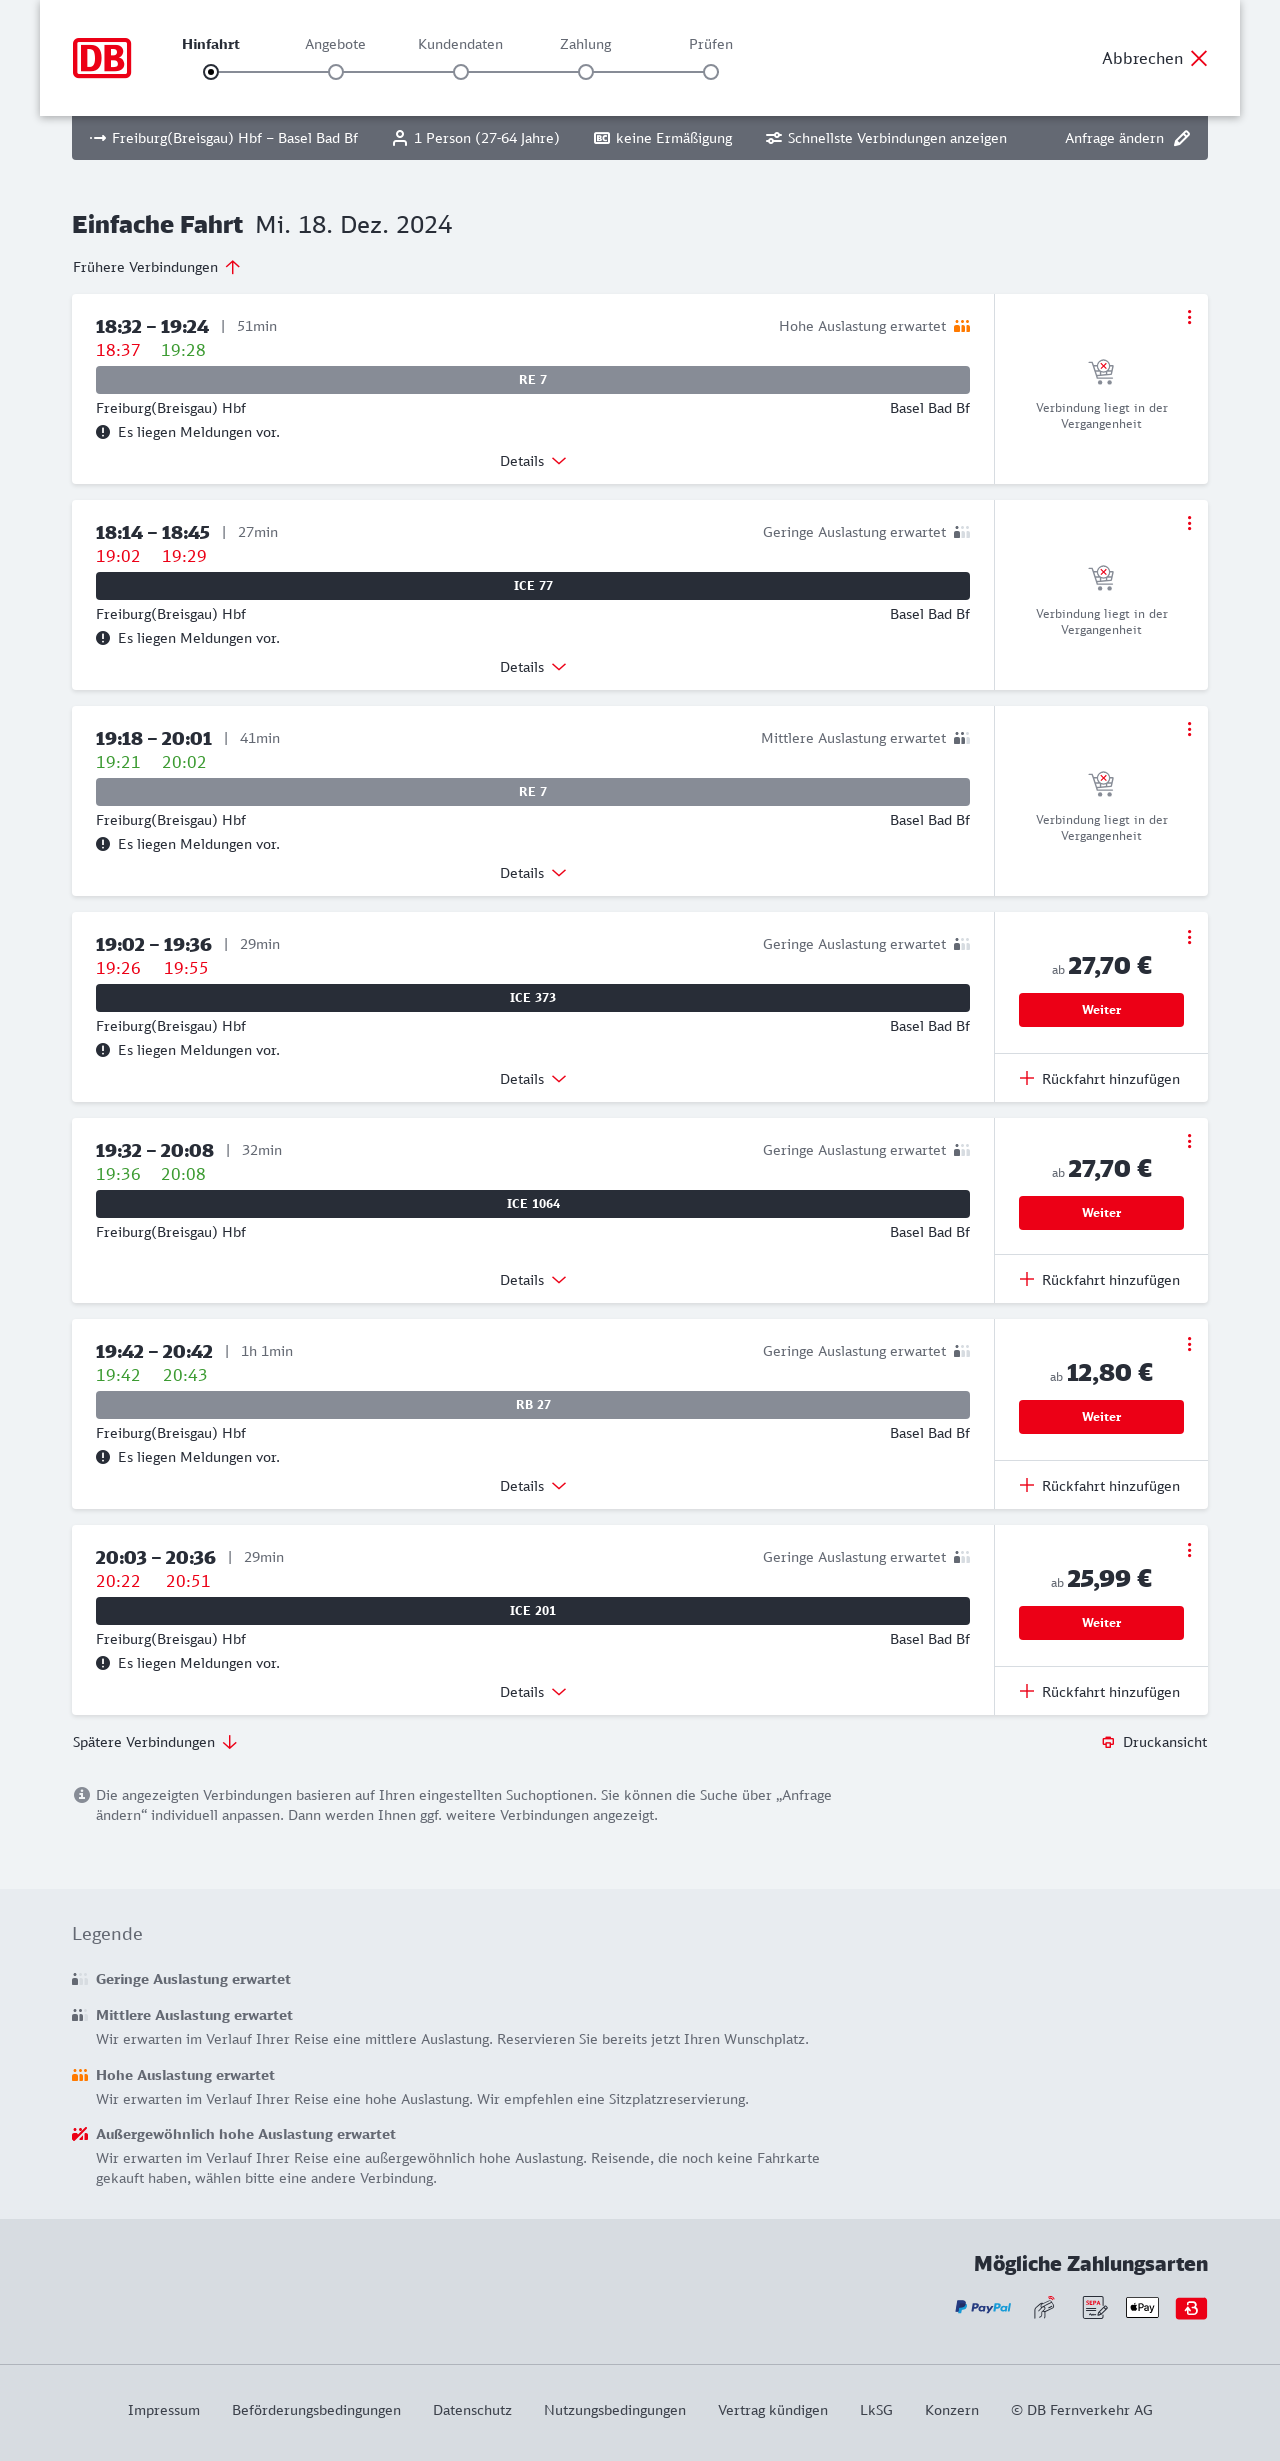
Task: Select the Angebote step circle
Action: point(336,72)
